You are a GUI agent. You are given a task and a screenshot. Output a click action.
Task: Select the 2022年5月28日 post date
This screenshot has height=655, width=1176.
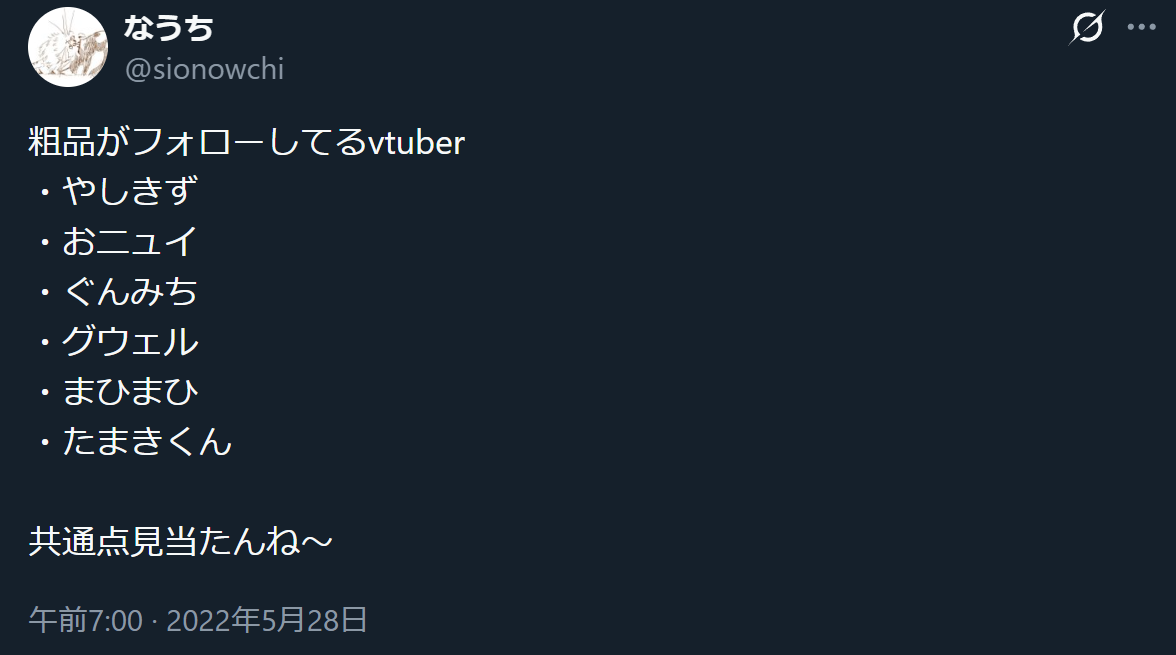pyautogui.click(x=267, y=620)
